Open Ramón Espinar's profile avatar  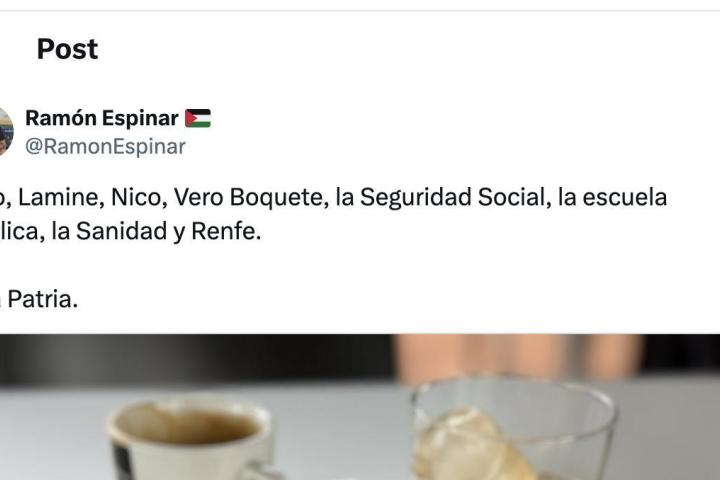coord(6,132)
